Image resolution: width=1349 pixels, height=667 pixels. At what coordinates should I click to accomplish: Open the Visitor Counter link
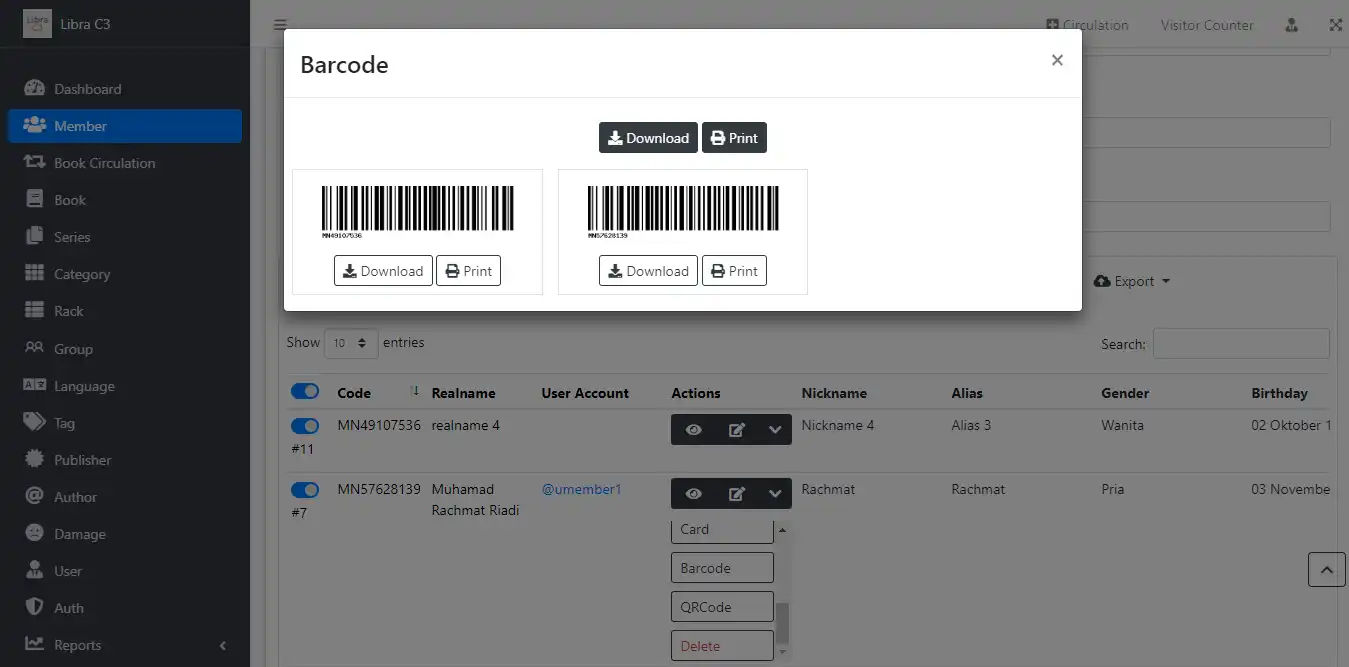coord(1207,25)
